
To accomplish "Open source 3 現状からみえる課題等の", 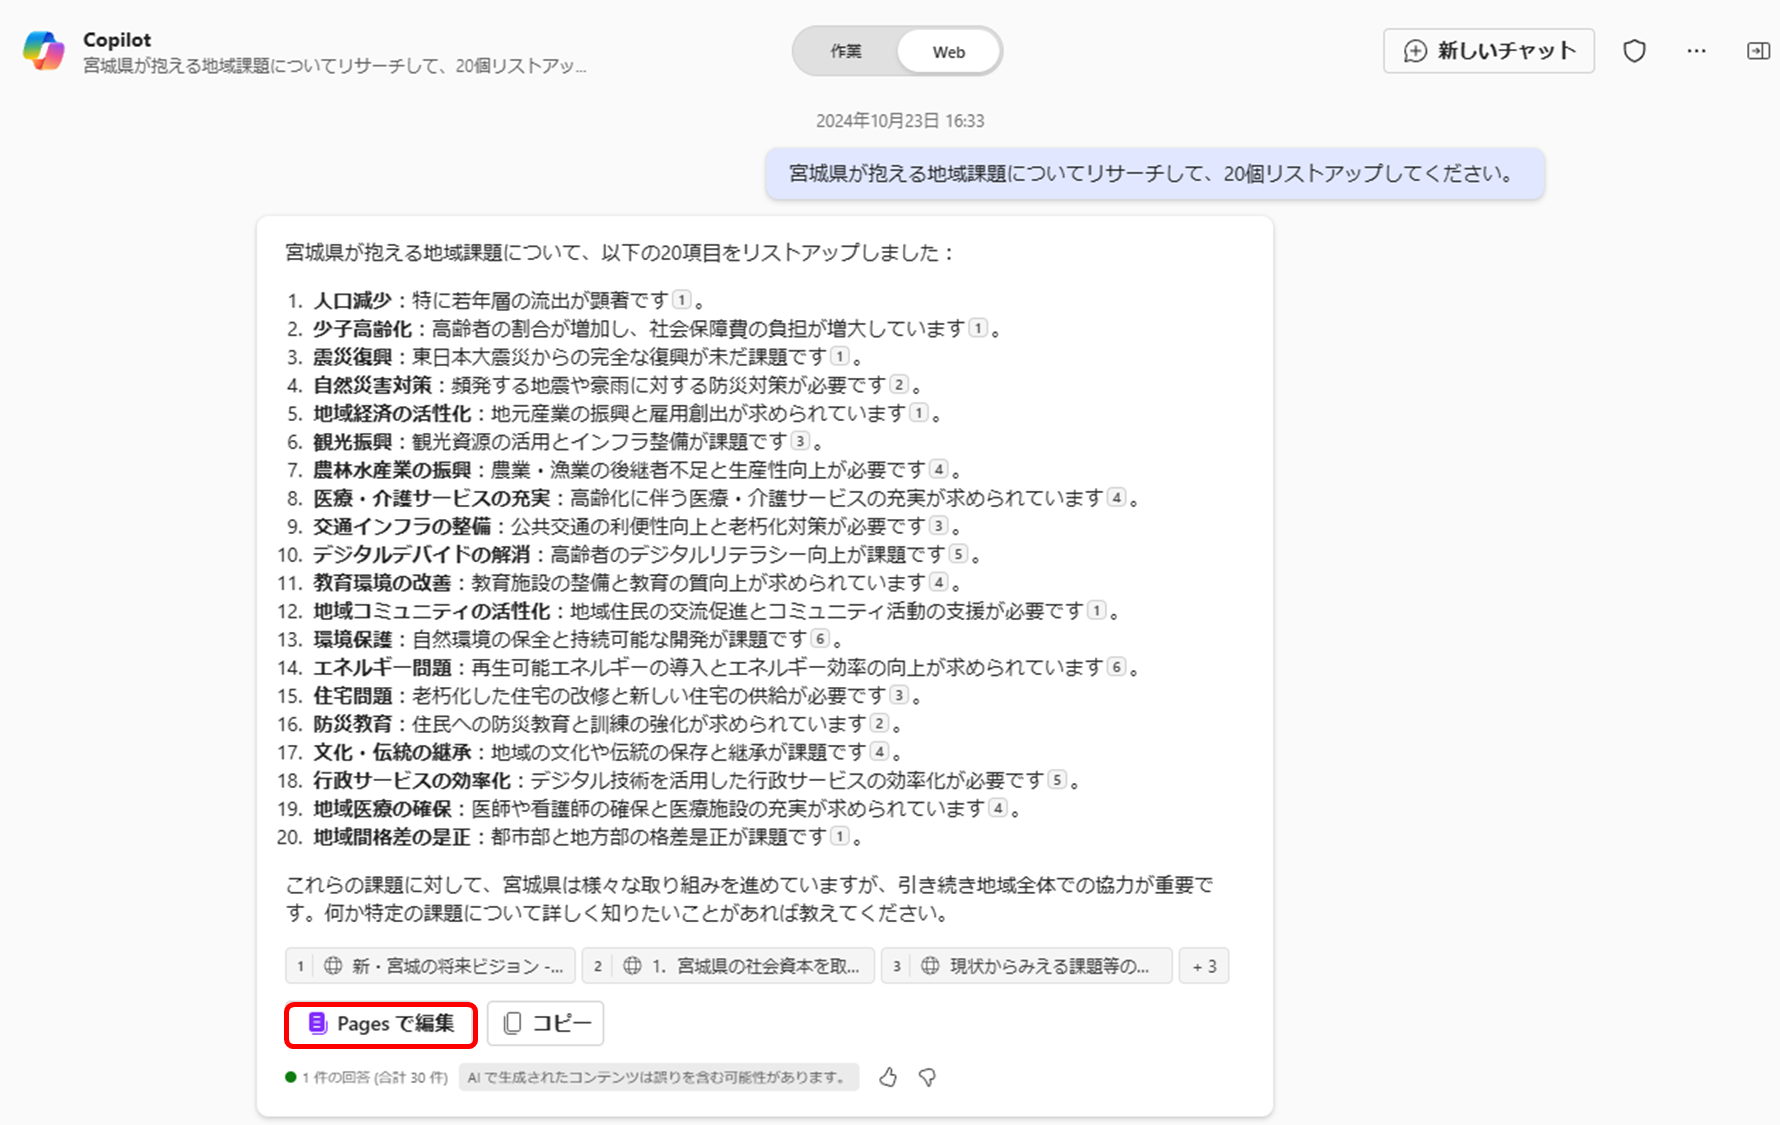I will pyautogui.click(x=1026, y=966).
